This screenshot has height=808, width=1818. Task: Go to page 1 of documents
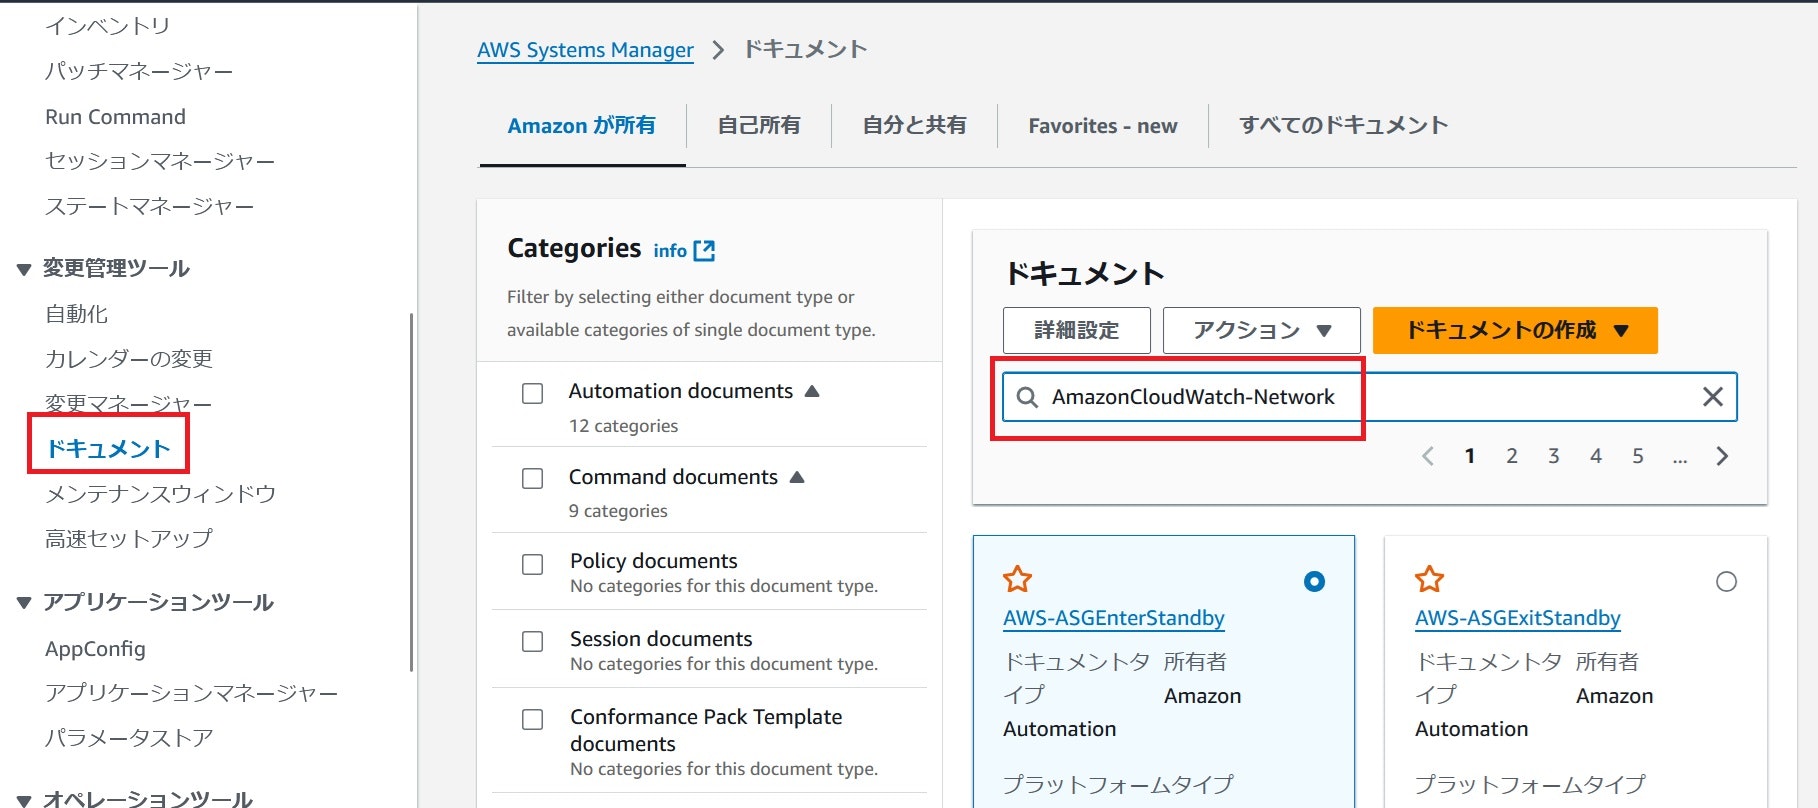pos(1469,456)
